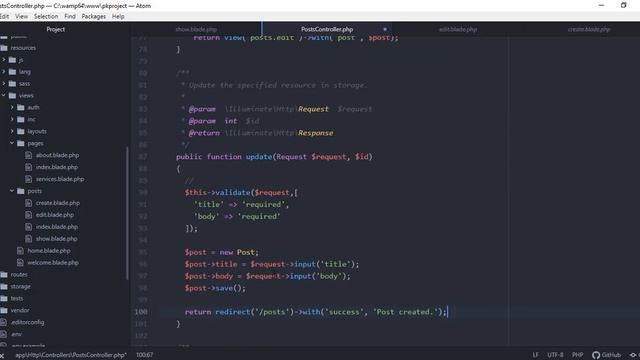Click the .env file icon

pyautogui.click(x=4, y=334)
